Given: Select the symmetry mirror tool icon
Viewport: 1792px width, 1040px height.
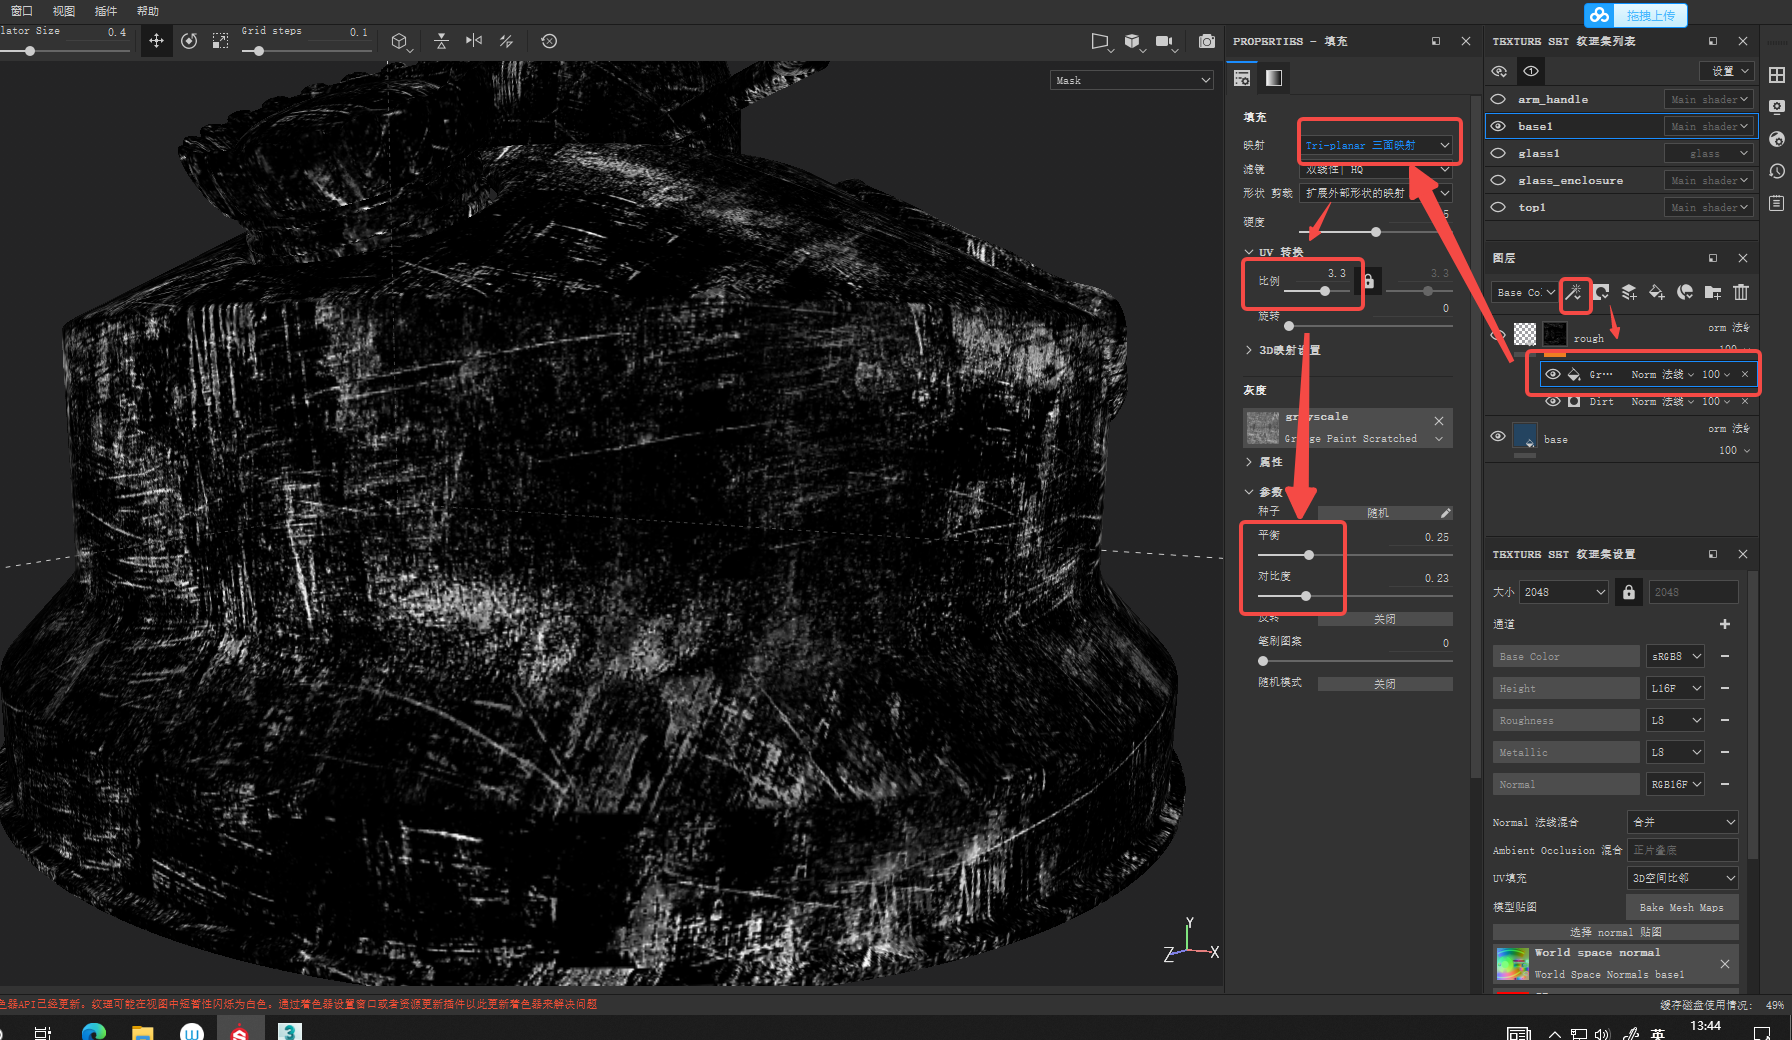Looking at the screenshot, I should (x=474, y=41).
